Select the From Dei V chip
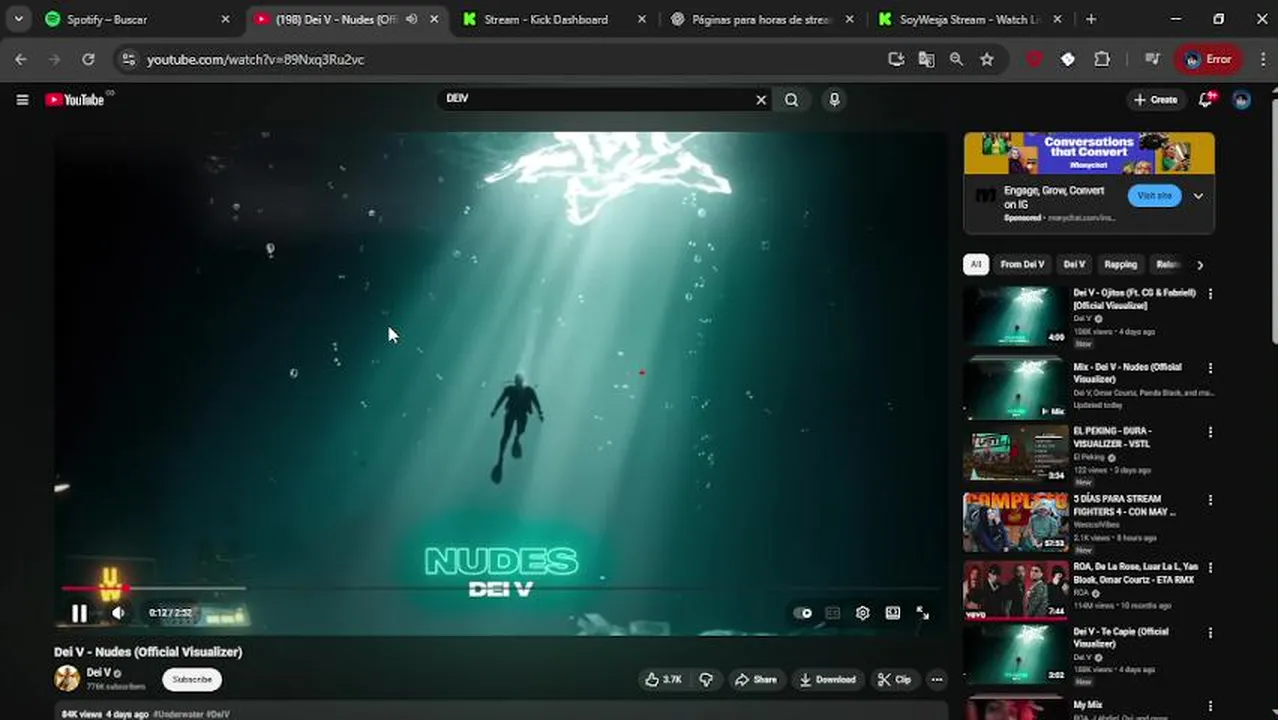 (x=1022, y=264)
